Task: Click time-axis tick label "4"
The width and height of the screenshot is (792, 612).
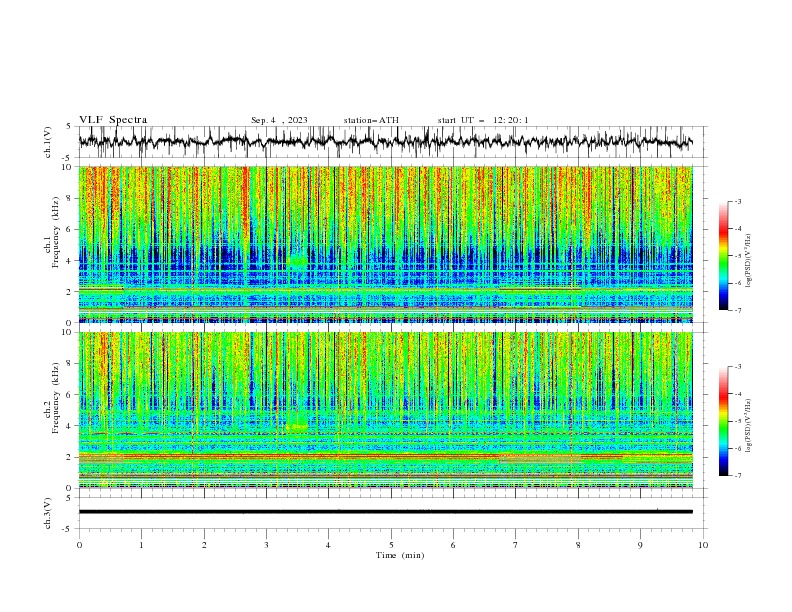Action: pos(328,545)
